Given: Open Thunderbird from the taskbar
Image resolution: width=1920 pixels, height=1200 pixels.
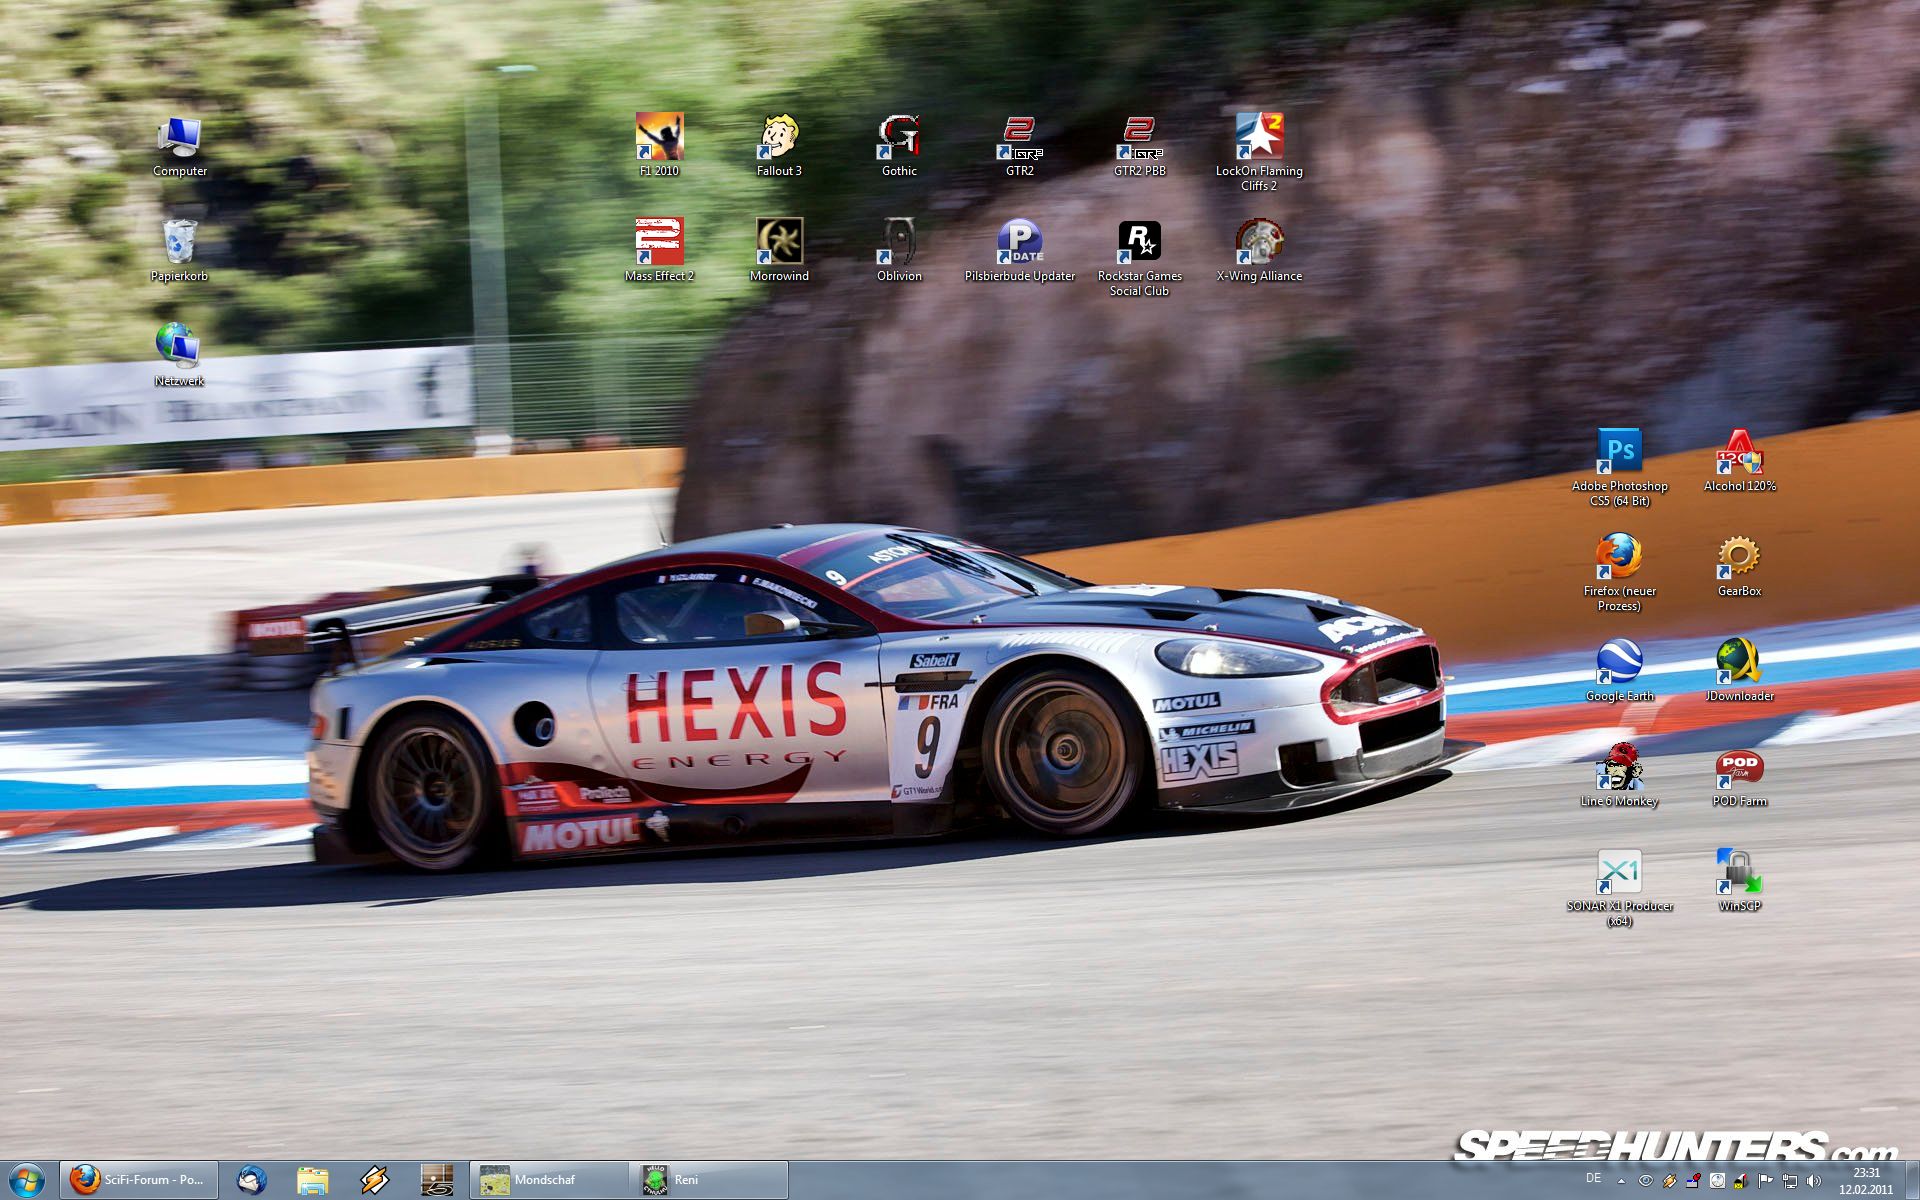Looking at the screenshot, I should tap(252, 1180).
